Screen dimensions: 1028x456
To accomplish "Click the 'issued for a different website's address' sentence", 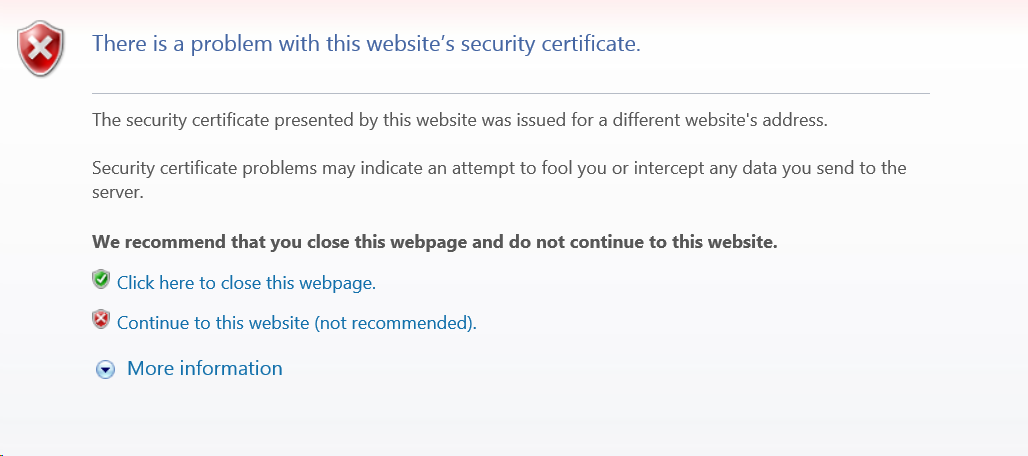I will pyautogui.click(x=460, y=121).
